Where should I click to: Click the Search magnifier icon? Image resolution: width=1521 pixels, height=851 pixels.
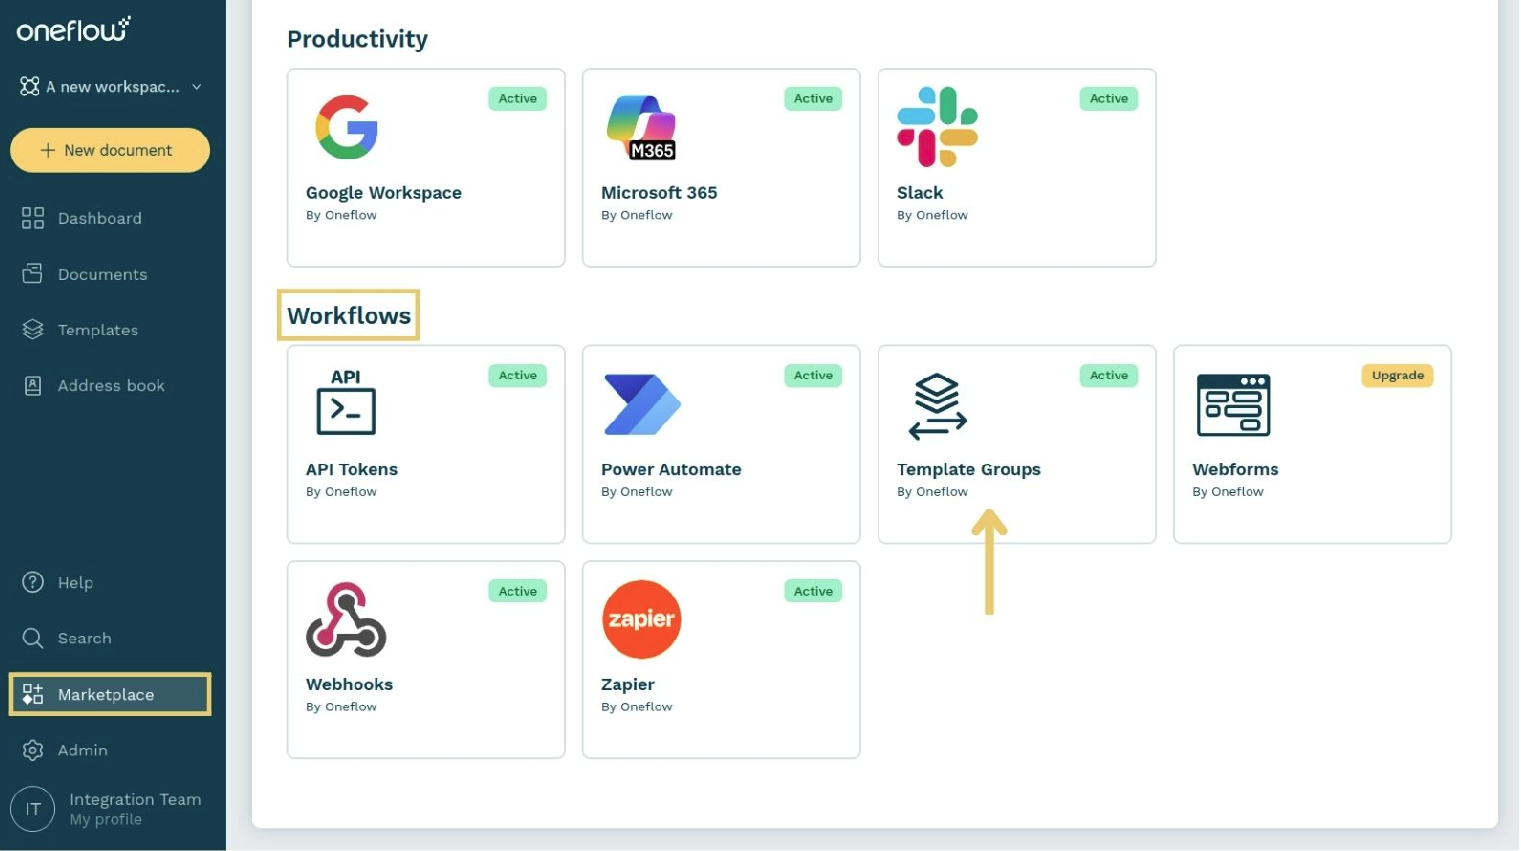[33, 638]
